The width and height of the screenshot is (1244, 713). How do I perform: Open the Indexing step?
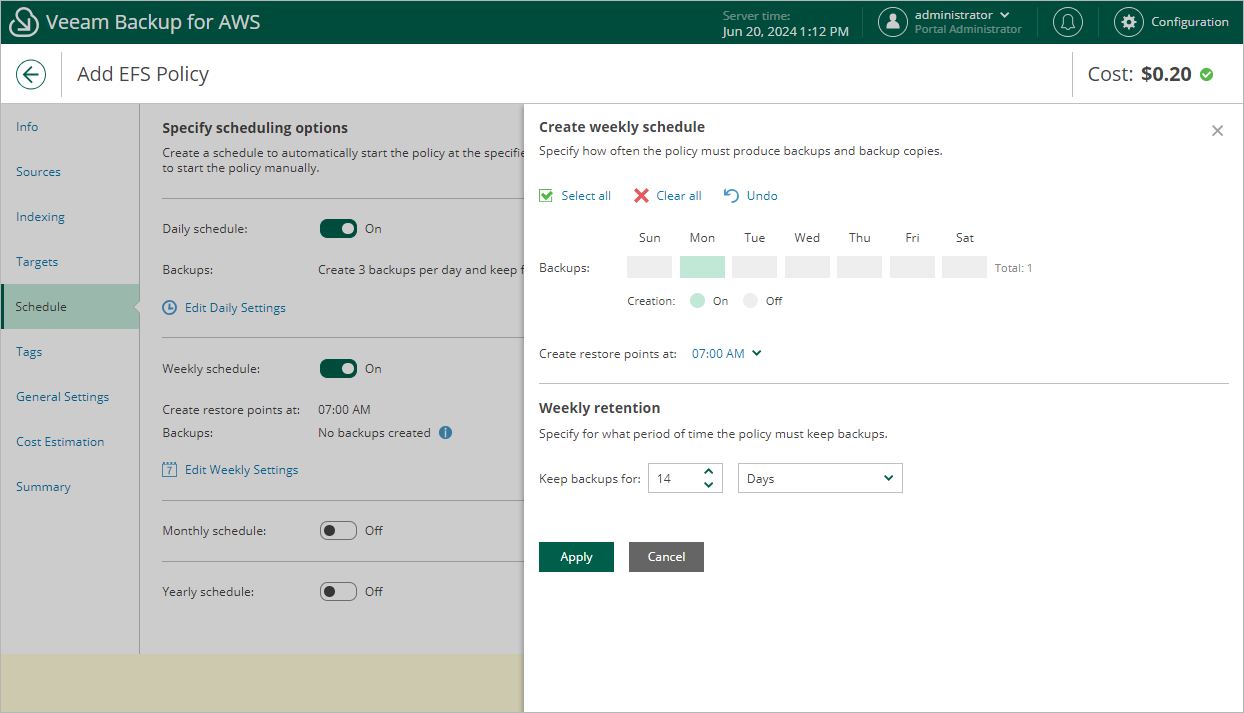(70, 217)
